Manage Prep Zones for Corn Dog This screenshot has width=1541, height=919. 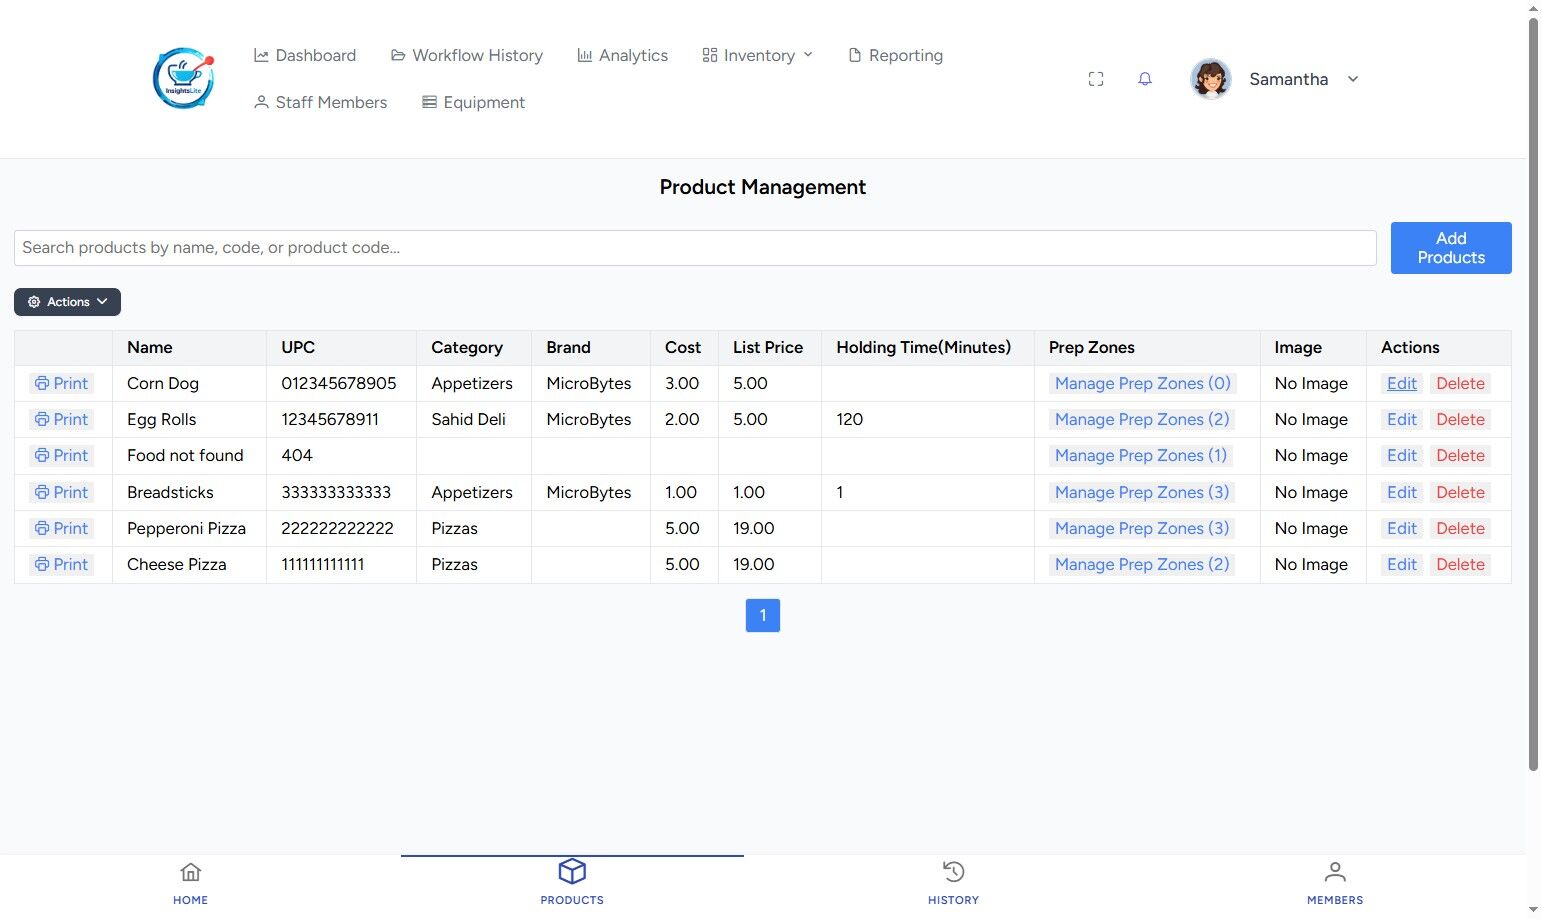click(x=1142, y=383)
